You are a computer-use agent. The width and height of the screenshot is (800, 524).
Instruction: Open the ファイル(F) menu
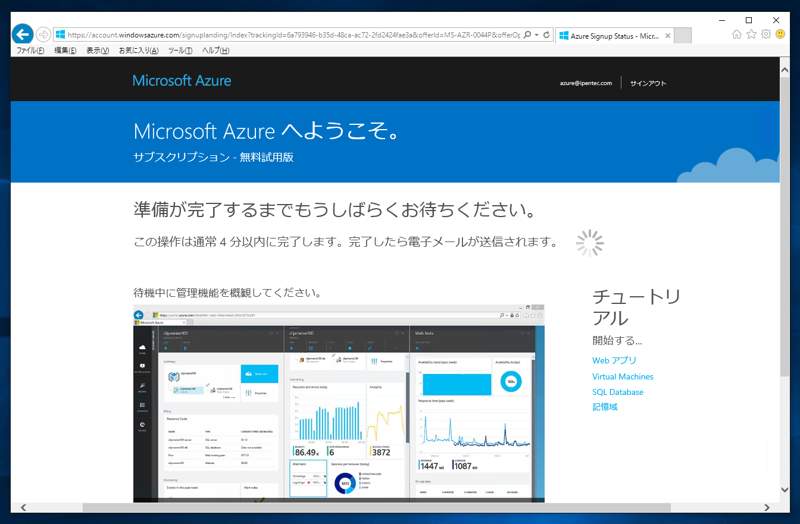(30, 51)
